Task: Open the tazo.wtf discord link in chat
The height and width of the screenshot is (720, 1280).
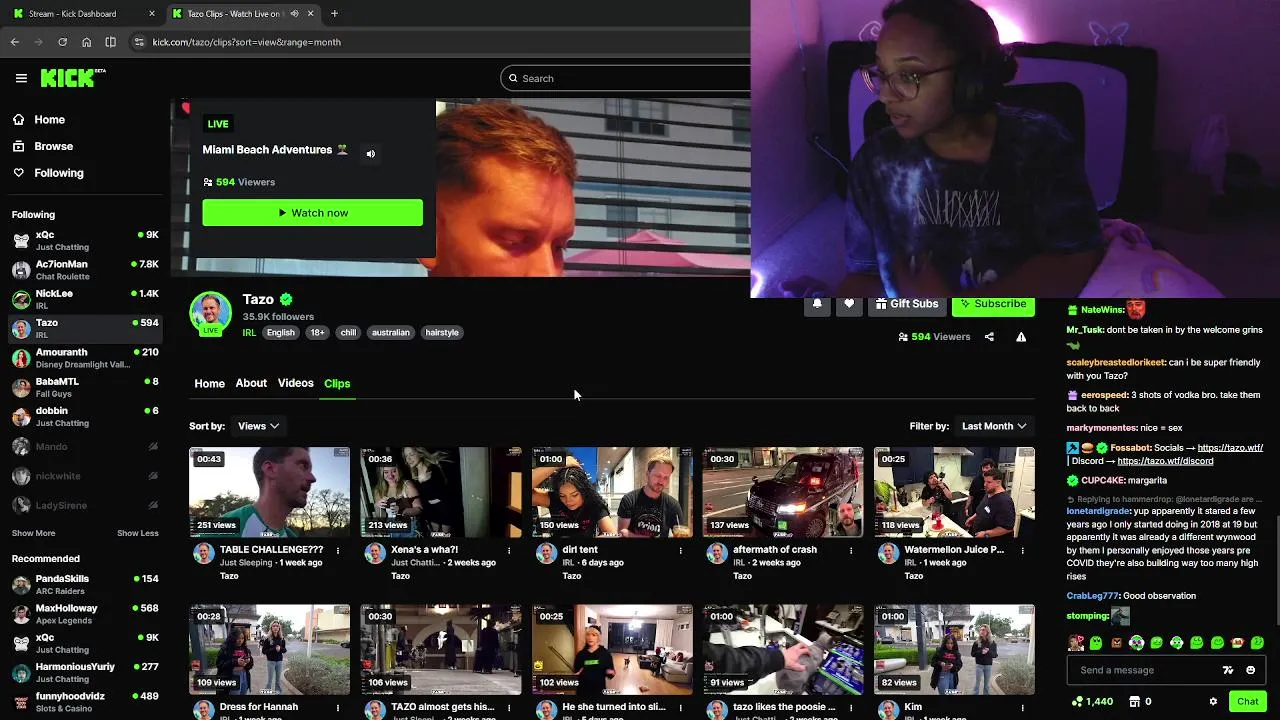Action: pos(1165,461)
